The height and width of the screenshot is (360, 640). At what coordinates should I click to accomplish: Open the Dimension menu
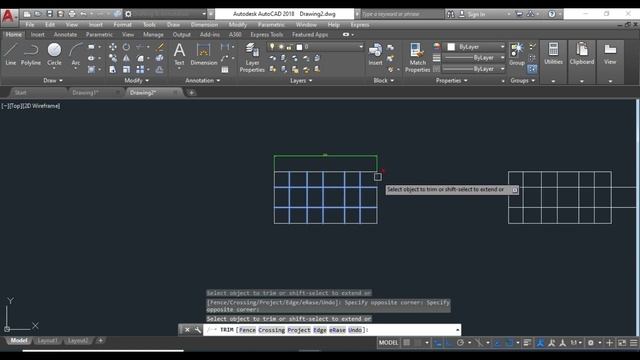click(x=204, y=24)
